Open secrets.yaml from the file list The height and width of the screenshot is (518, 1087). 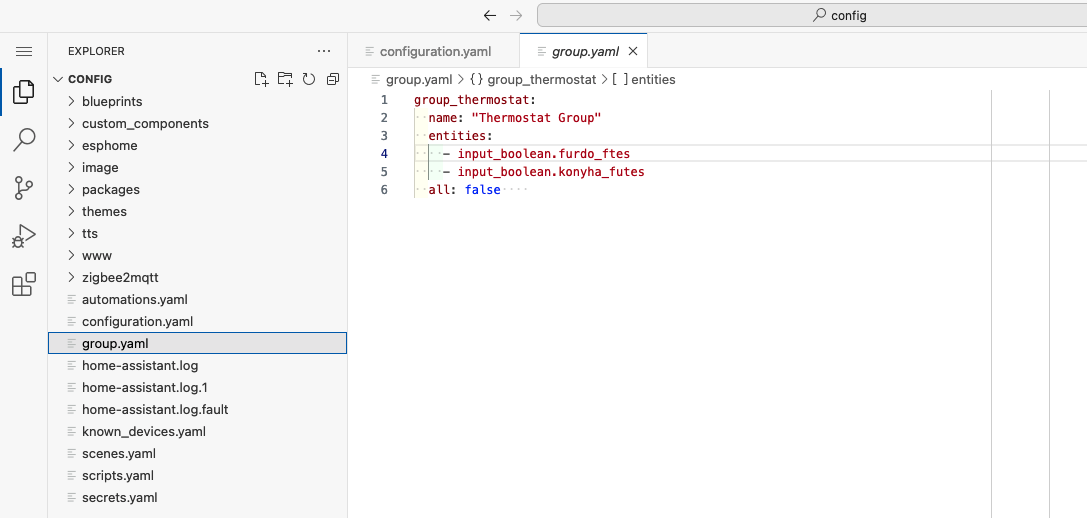119,497
